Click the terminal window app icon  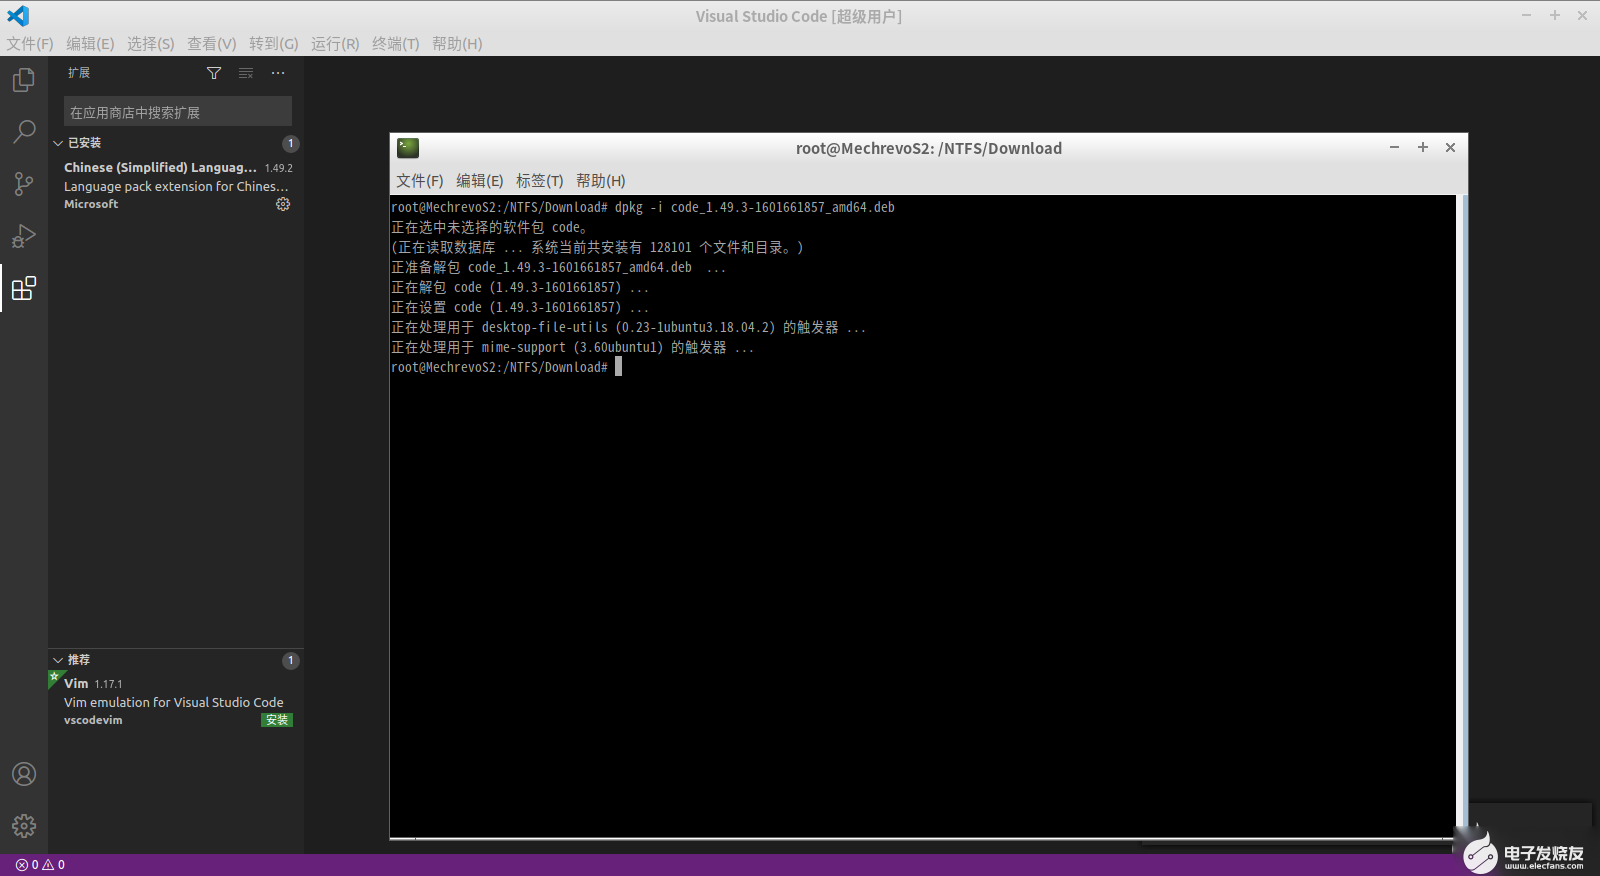click(x=408, y=148)
